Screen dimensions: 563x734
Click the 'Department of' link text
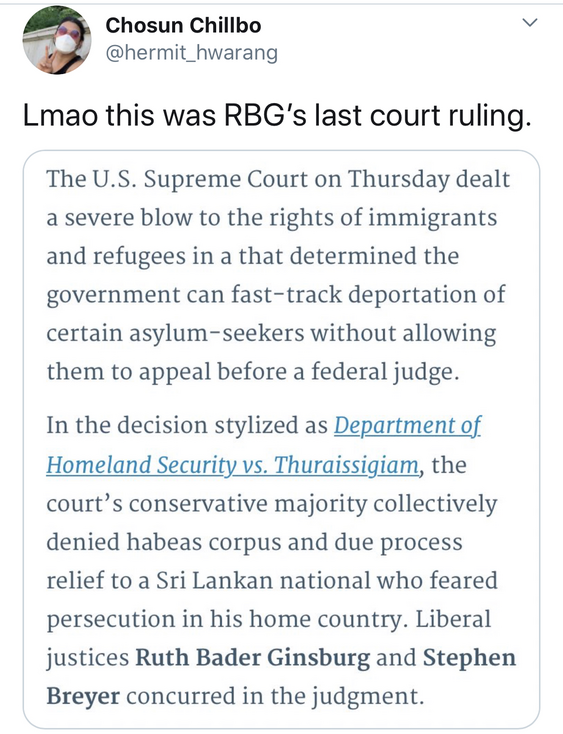point(407,426)
